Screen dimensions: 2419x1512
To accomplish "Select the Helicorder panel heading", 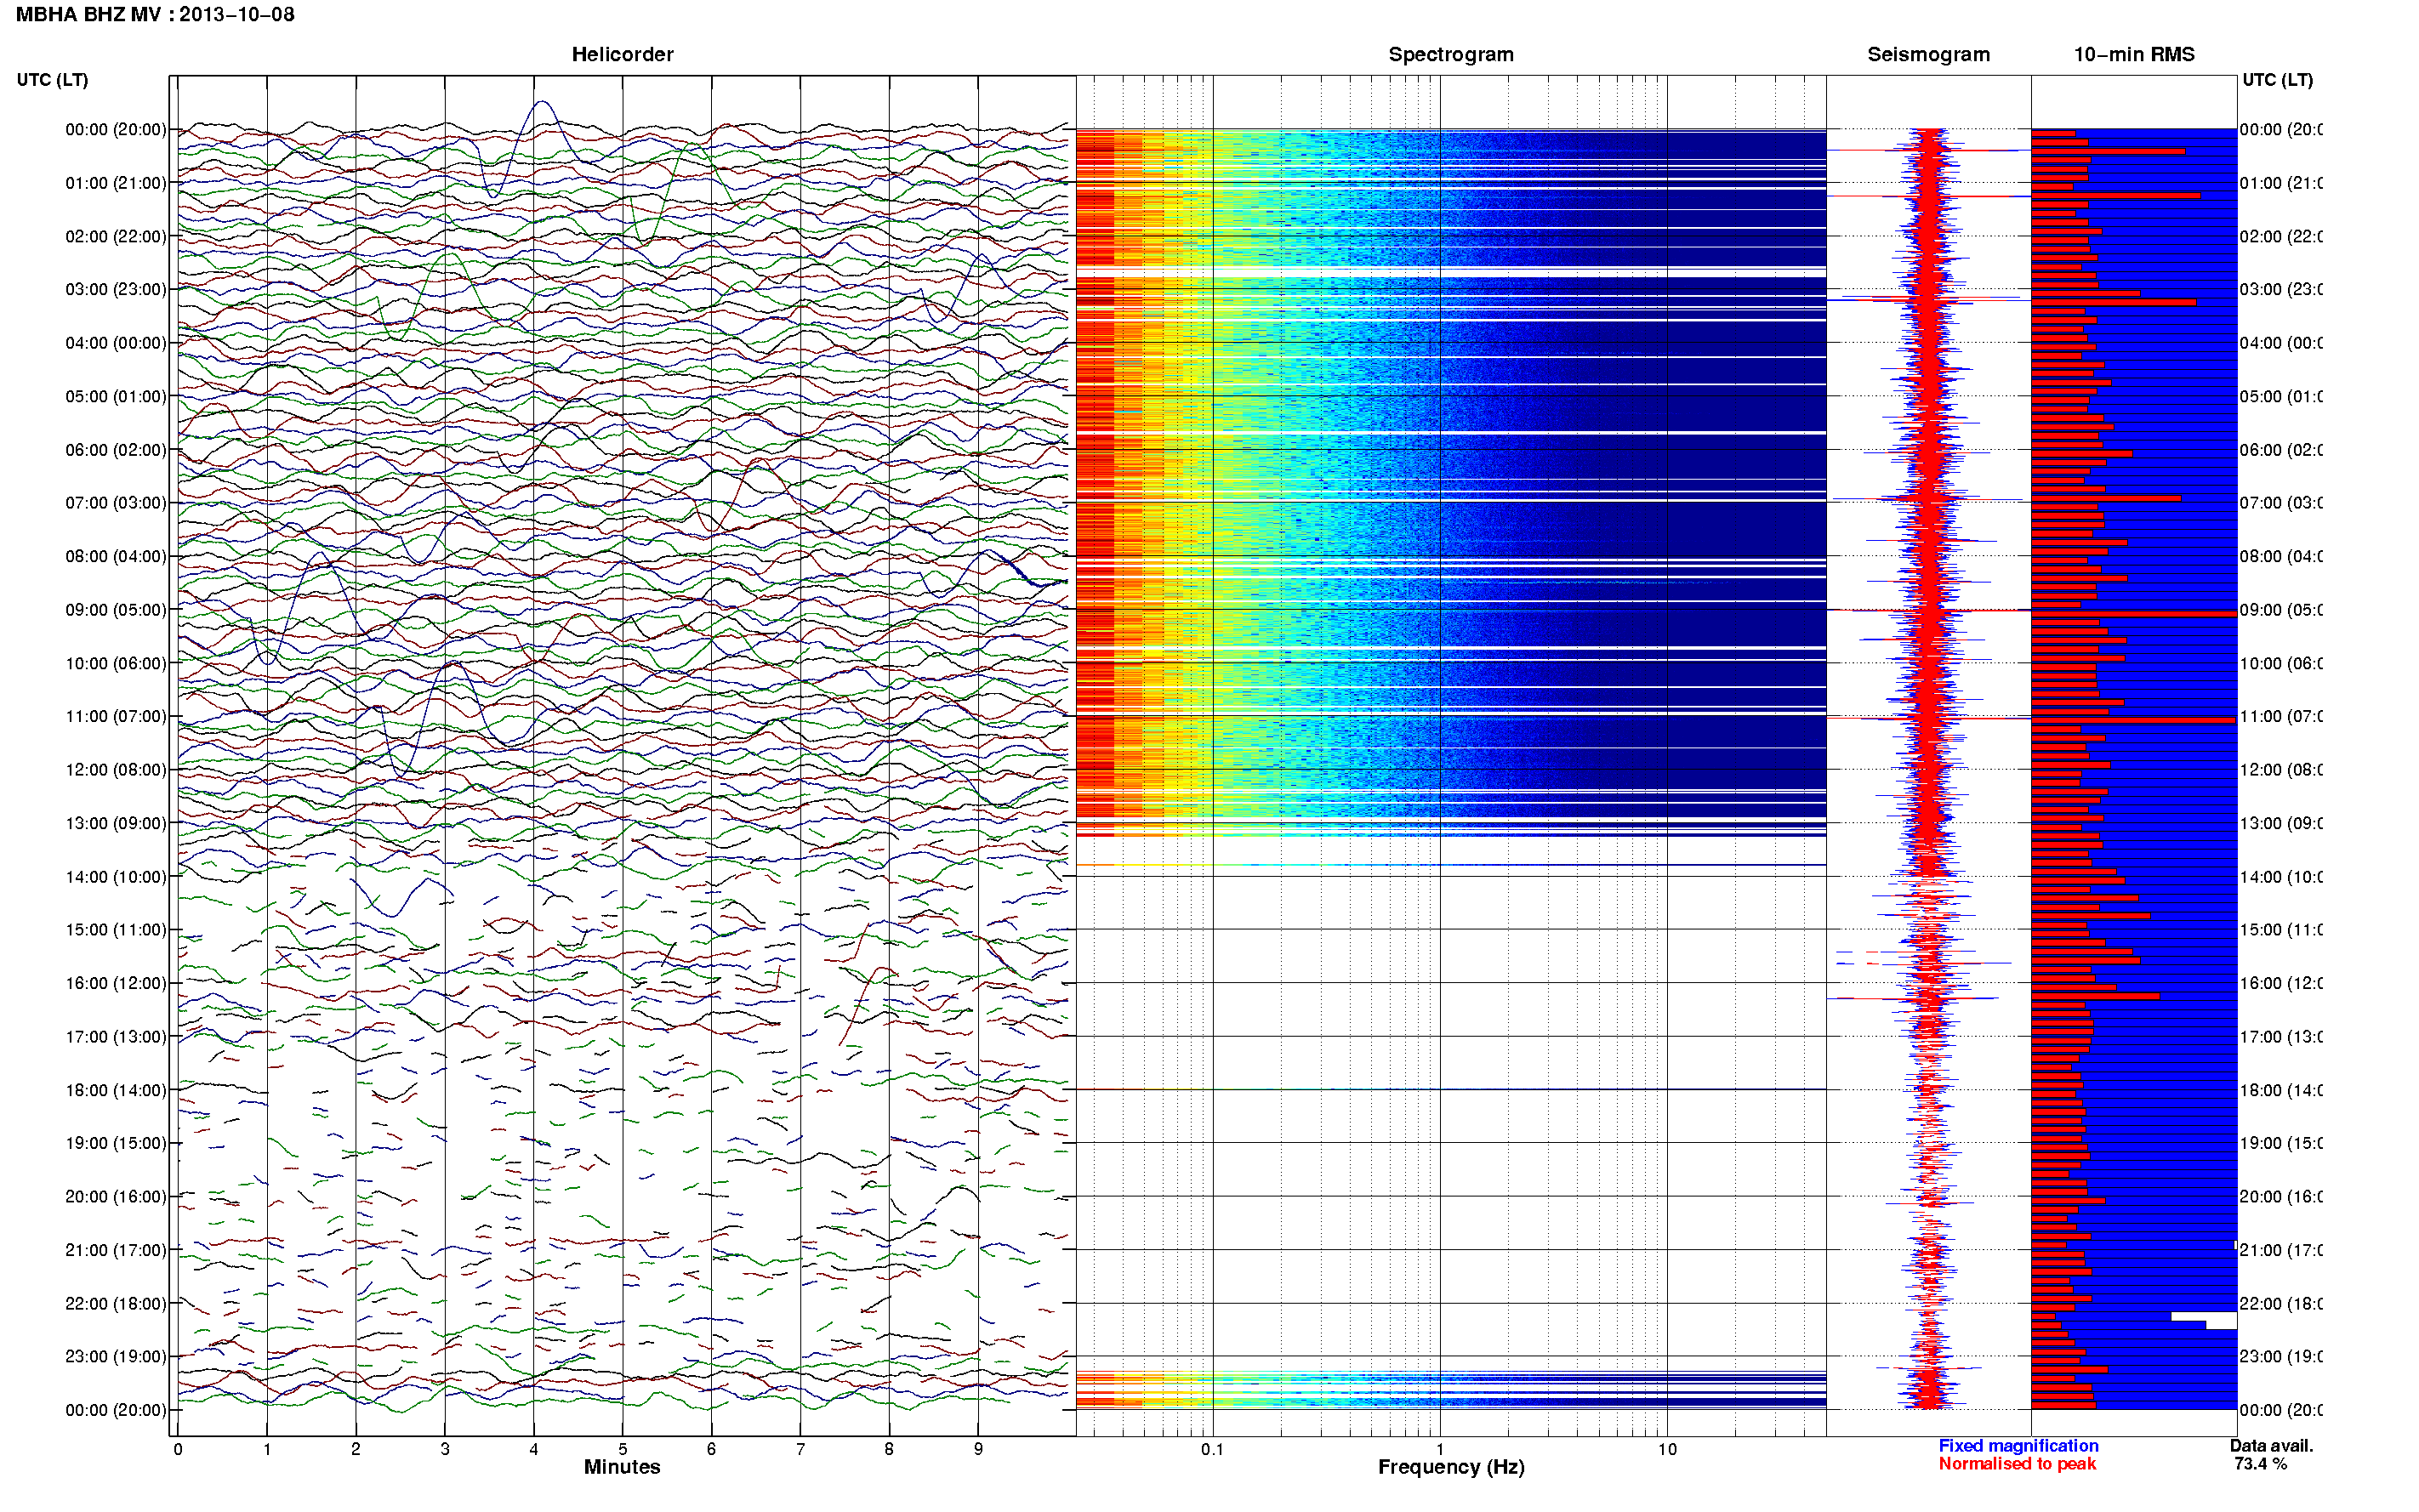I will pyautogui.click(x=622, y=54).
